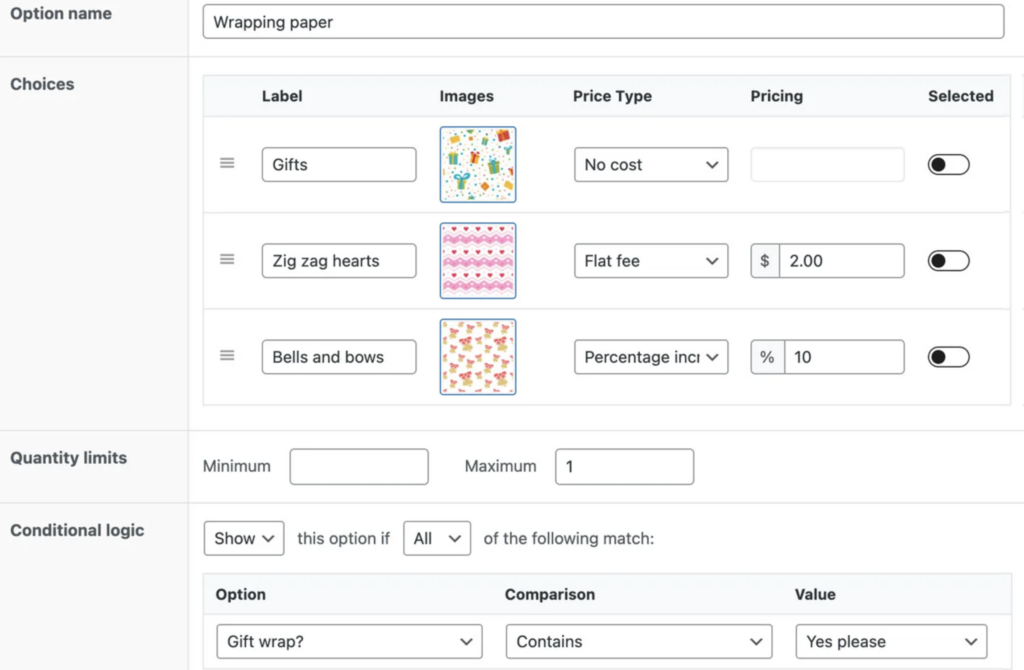The height and width of the screenshot is (670, 1024).
Task: Open the All match condition dropdown
Action: coord(437,538)
